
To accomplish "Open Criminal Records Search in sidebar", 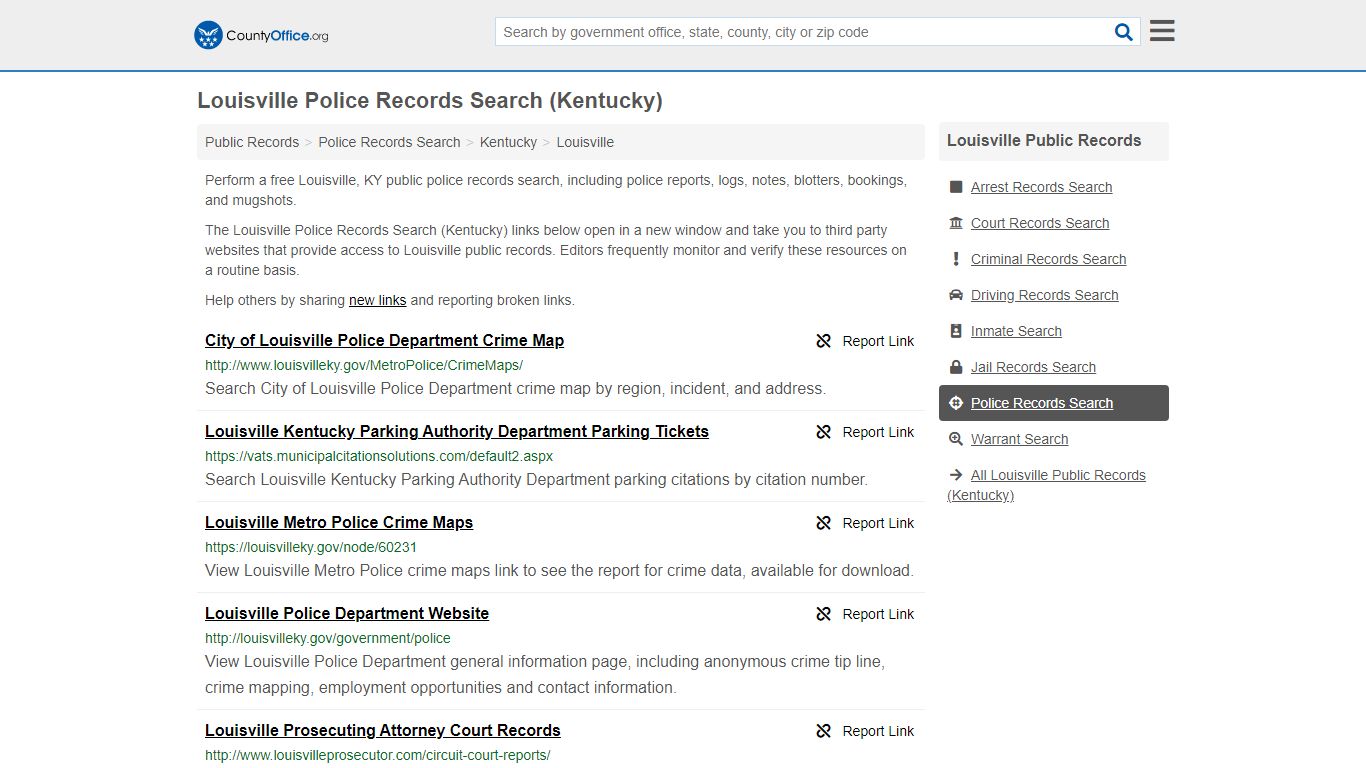I will coord(1048,259).
